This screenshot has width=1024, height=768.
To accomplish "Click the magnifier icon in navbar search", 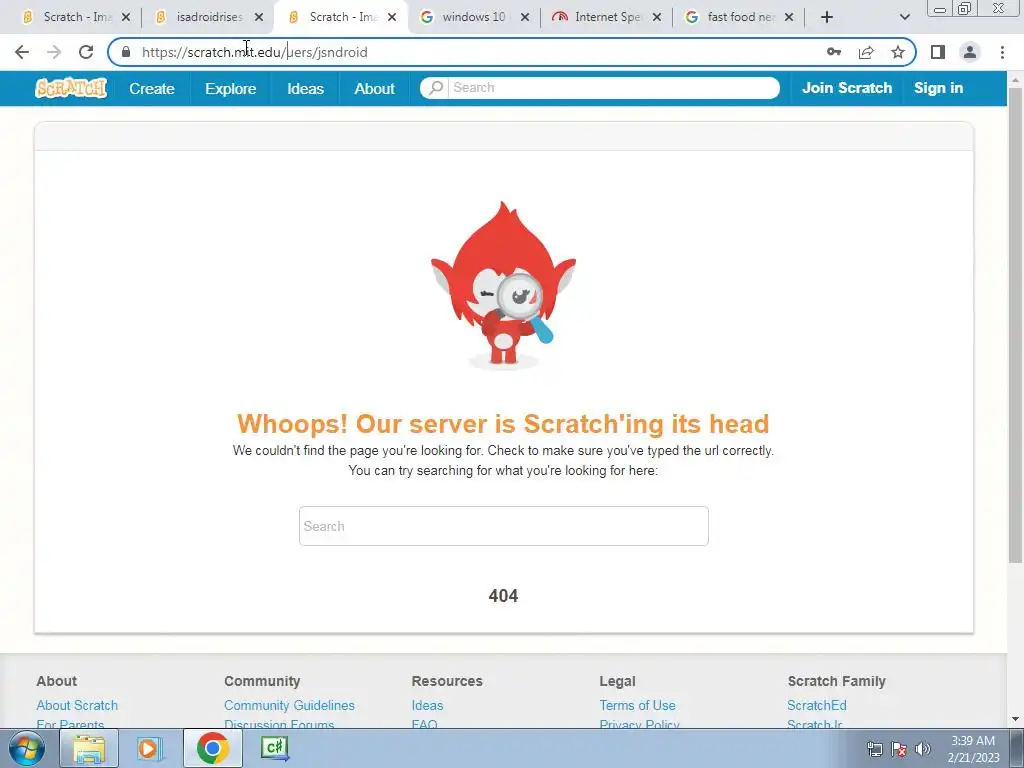I will click(x=436, y=88).
